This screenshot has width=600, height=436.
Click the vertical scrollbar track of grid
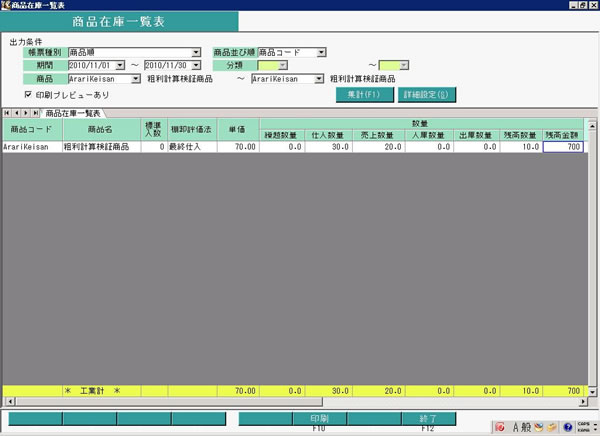pos(592,259)
